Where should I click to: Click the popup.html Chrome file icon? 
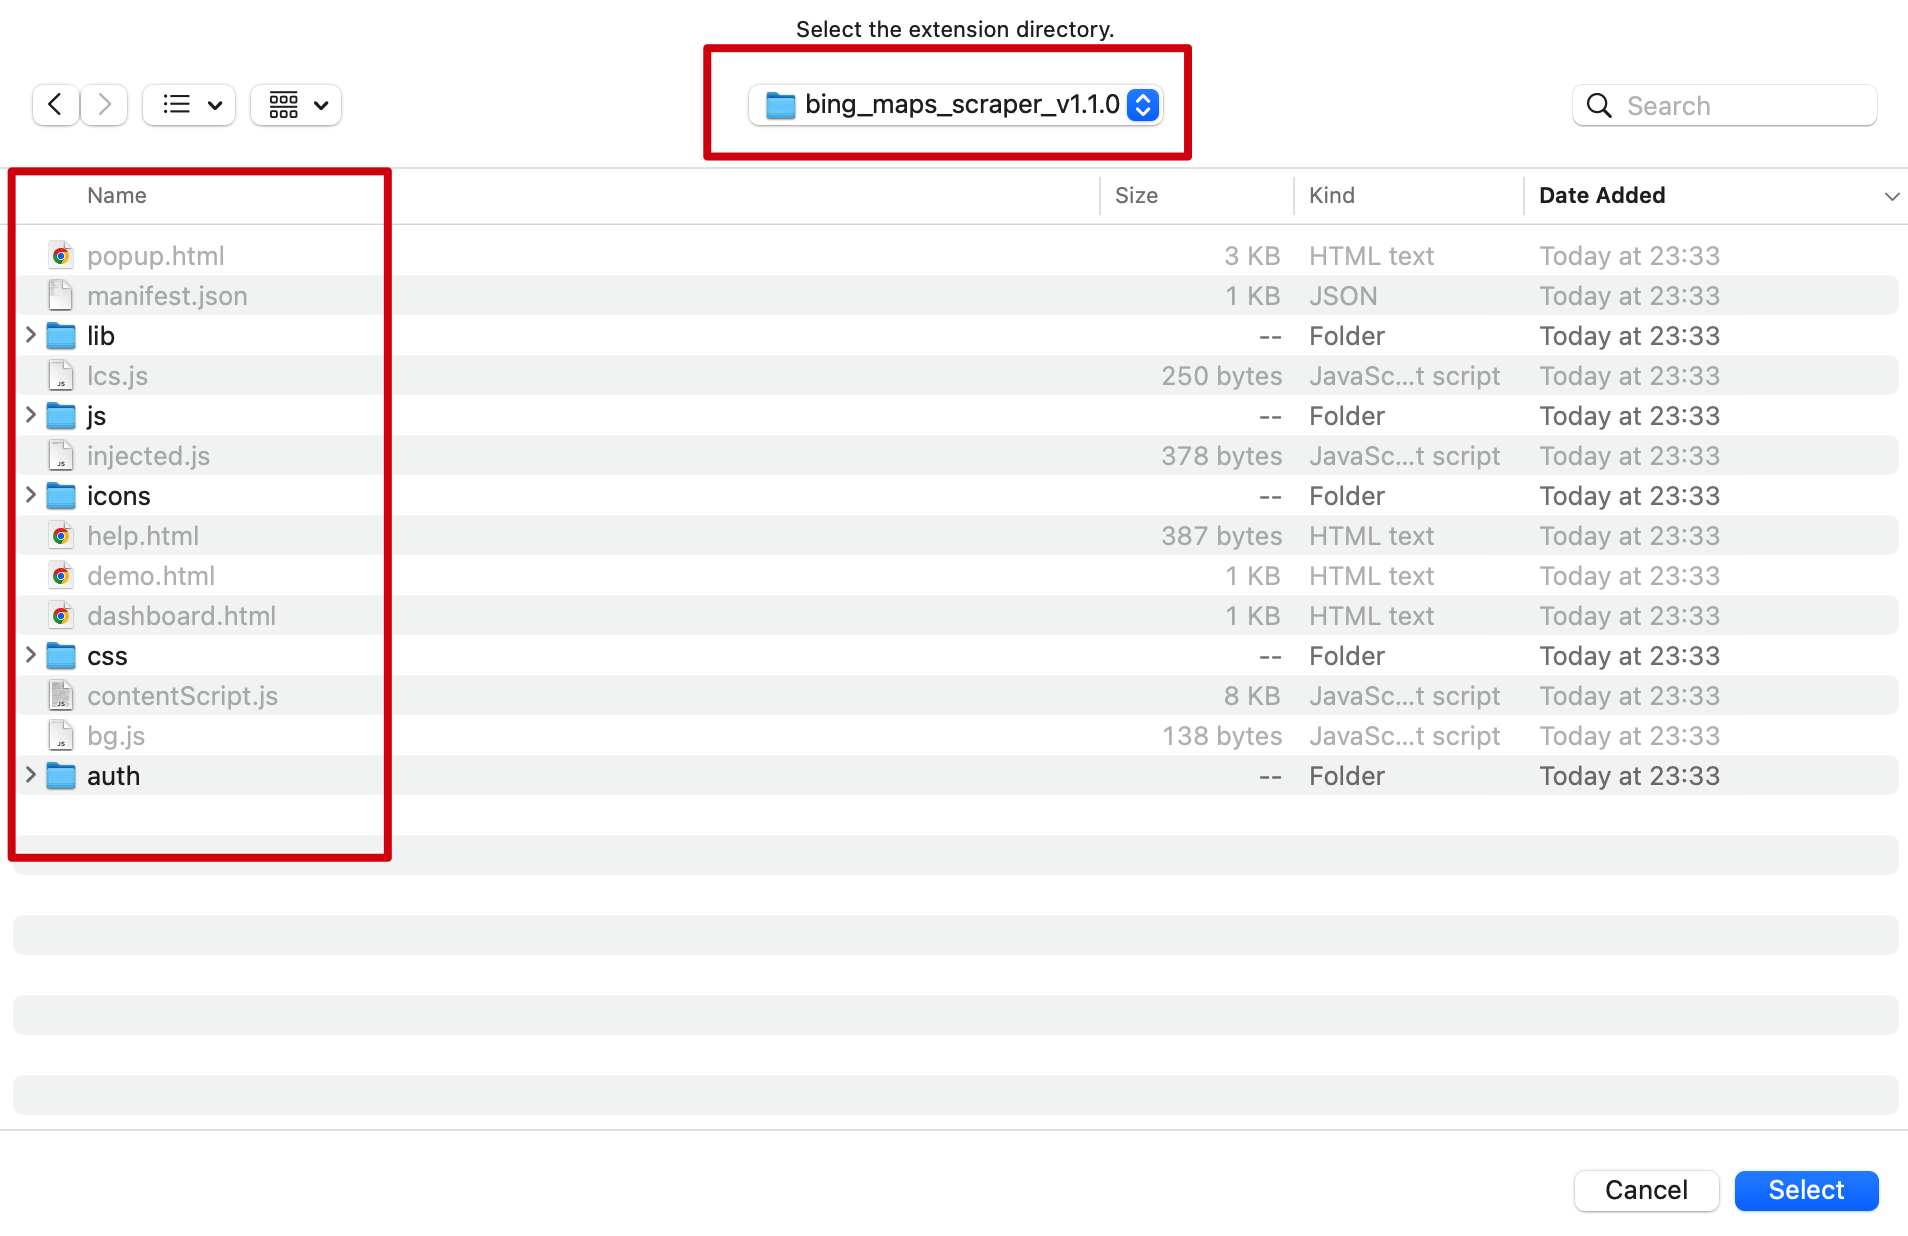(61, 256)
